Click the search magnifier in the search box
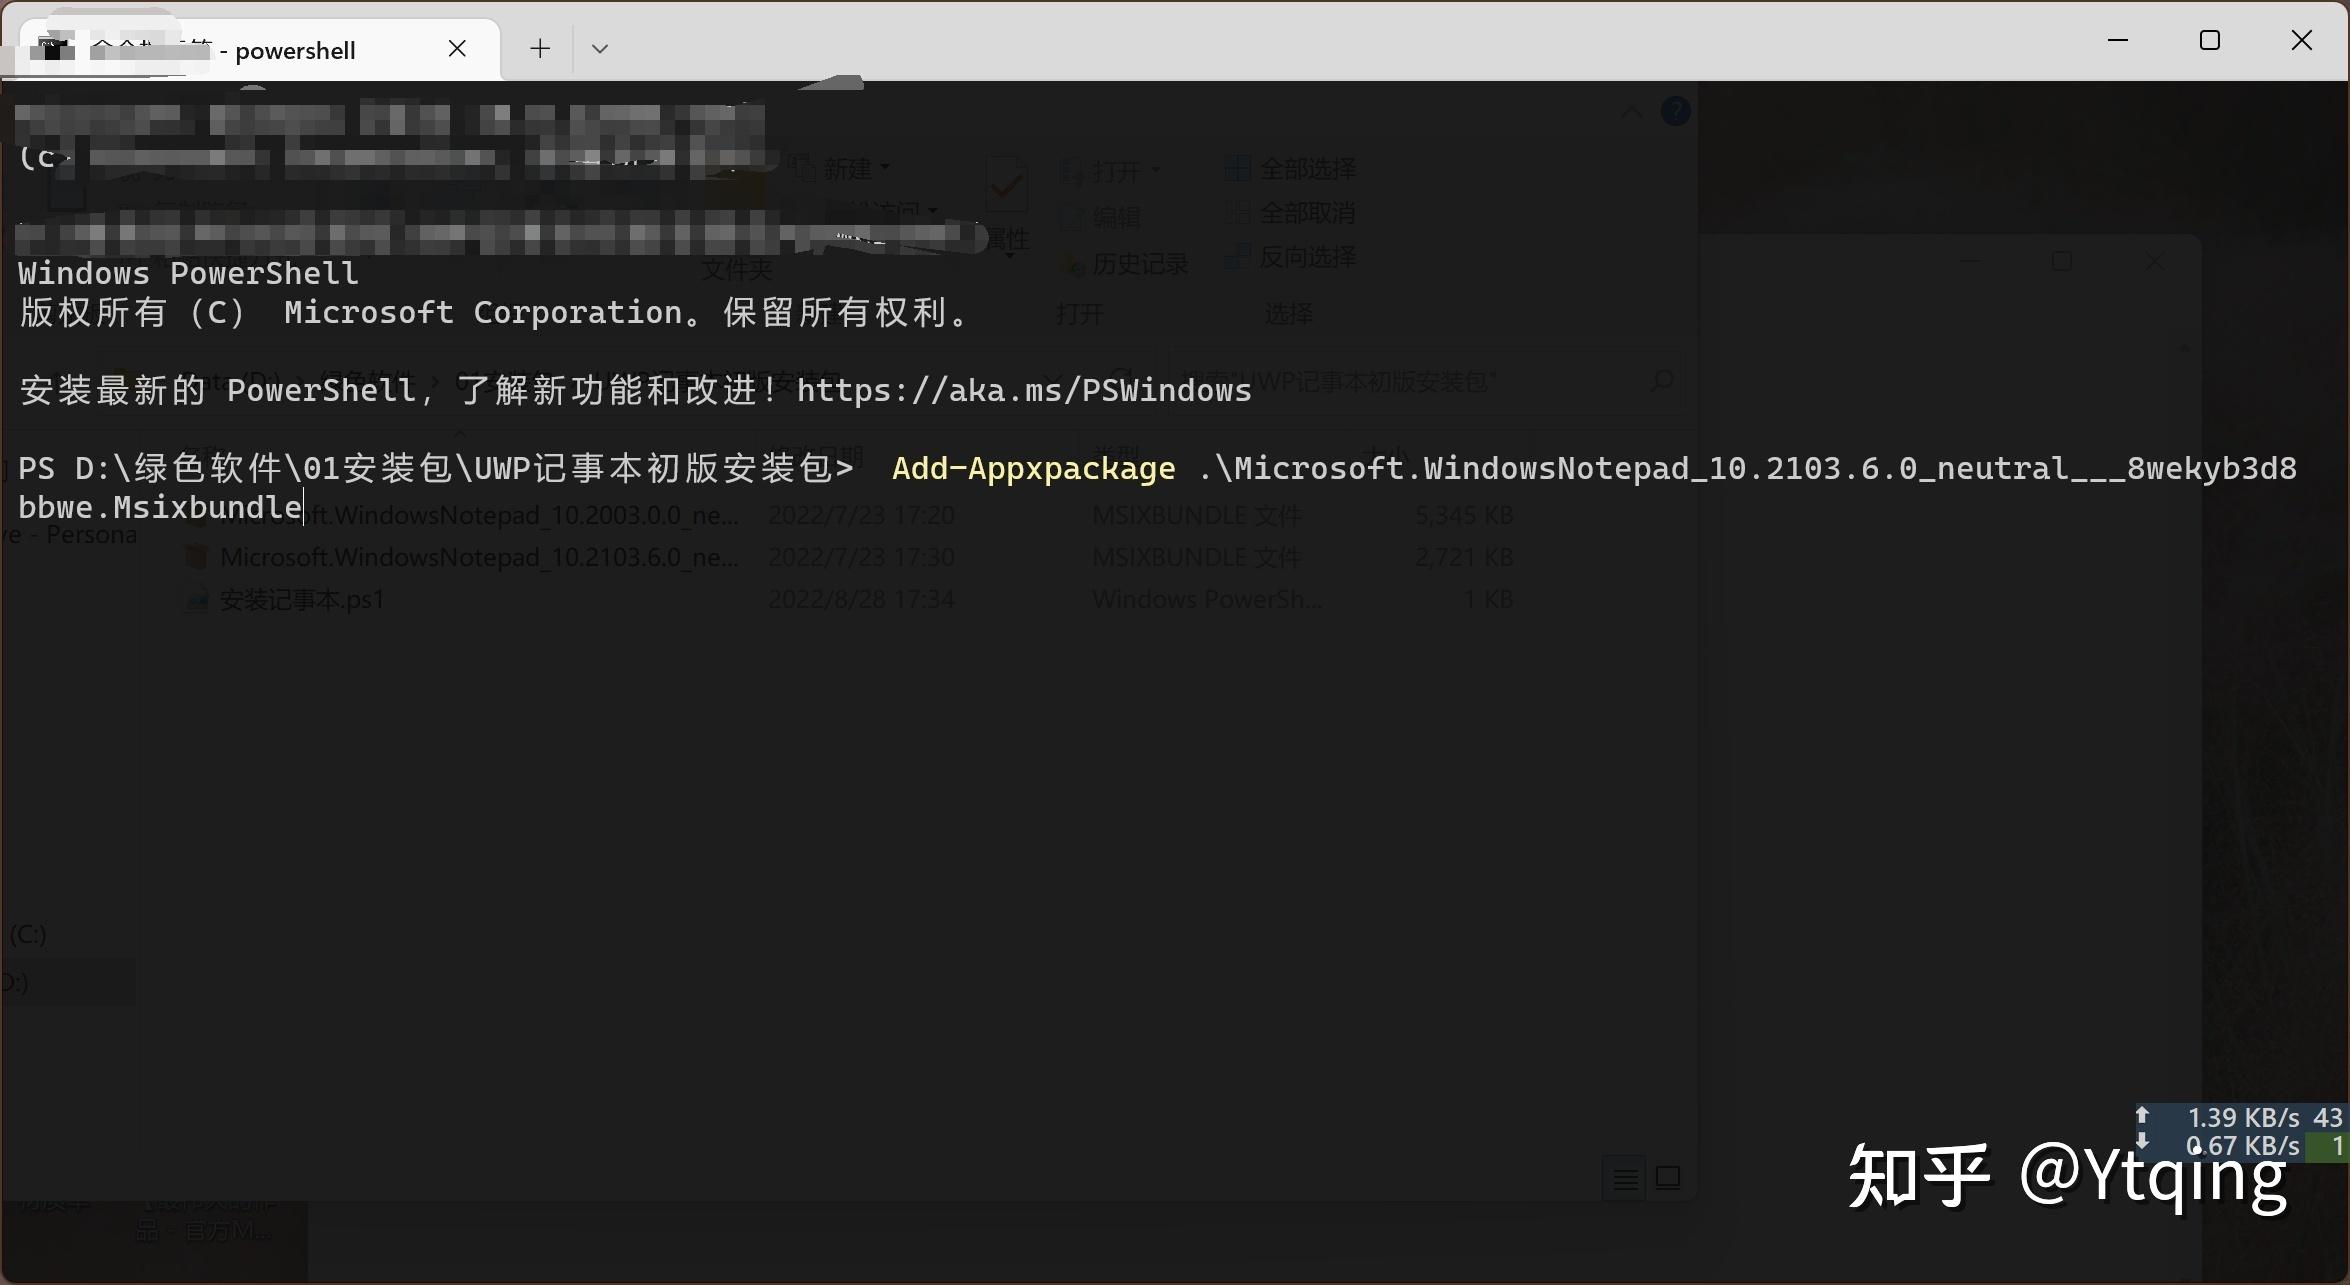 point(1660,381)
